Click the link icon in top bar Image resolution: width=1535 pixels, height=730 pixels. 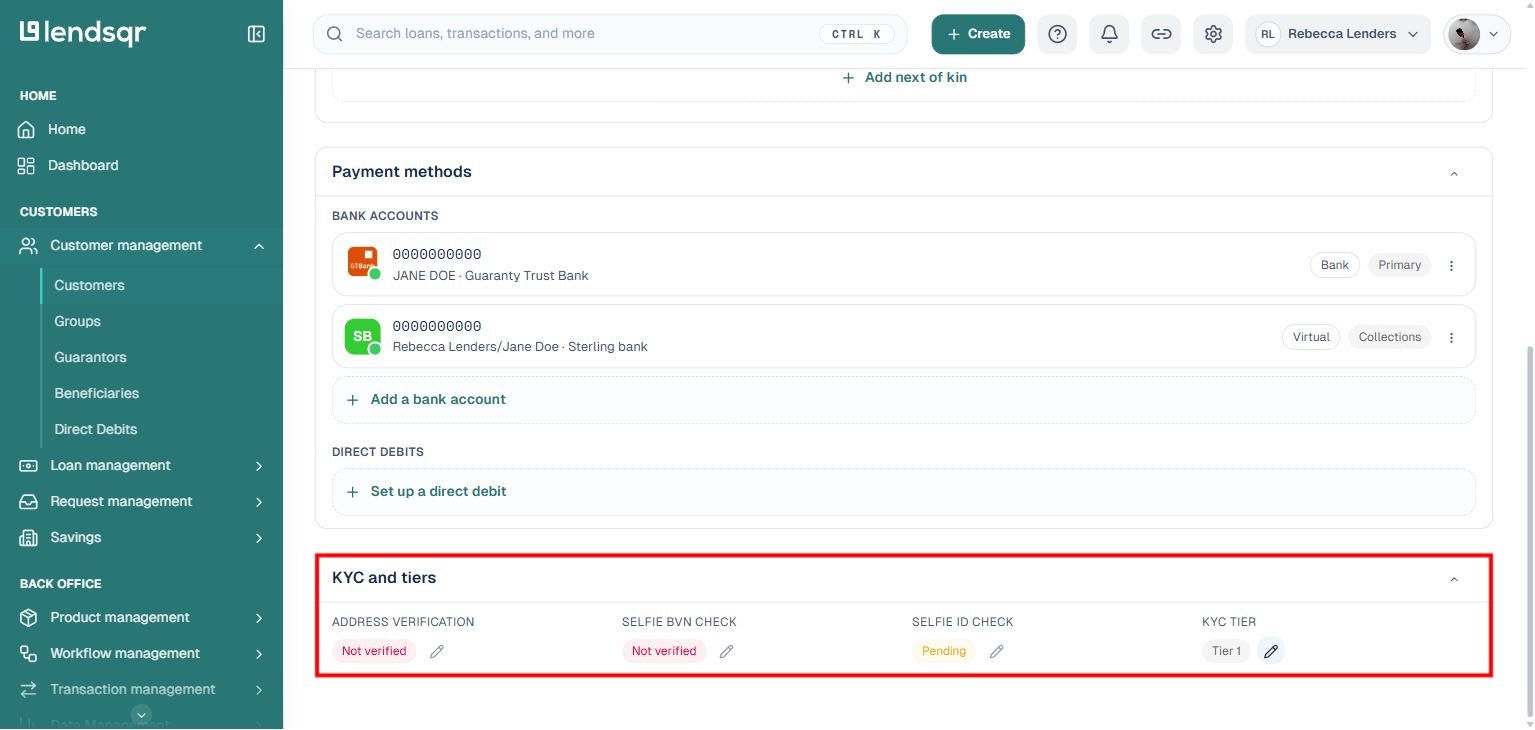coord(1161,34)
